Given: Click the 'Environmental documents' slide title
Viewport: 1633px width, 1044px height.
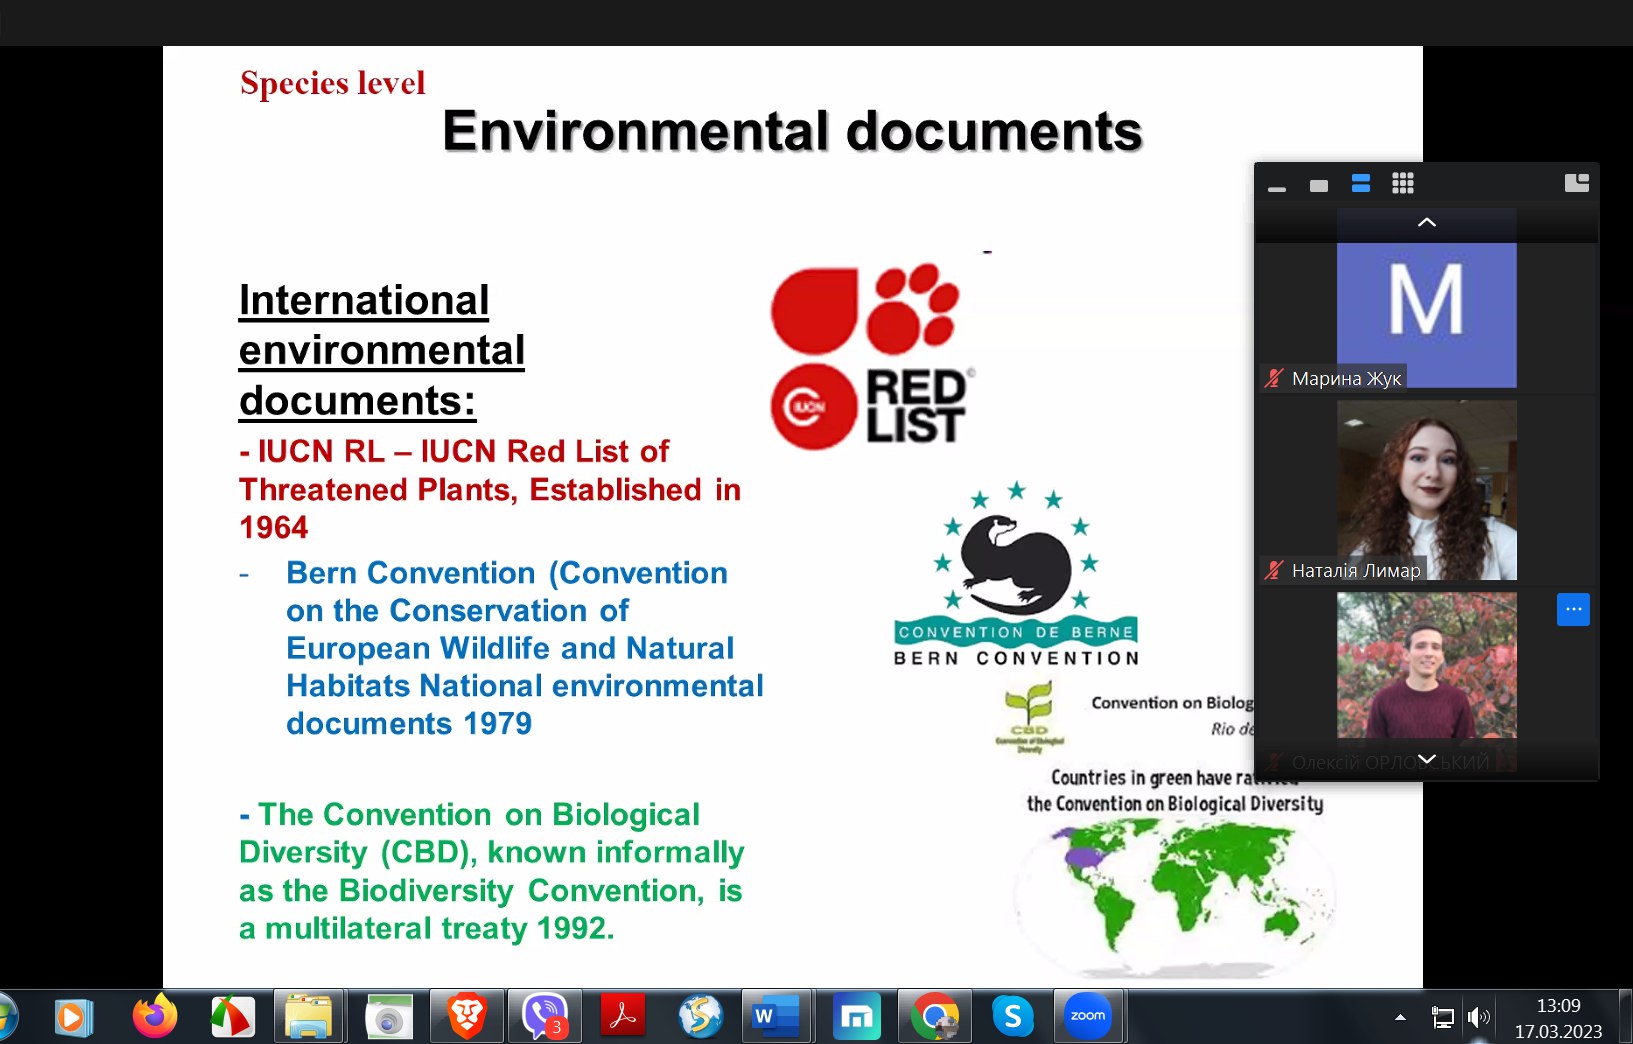Looking at the screenshot, I should pos(792,131).
